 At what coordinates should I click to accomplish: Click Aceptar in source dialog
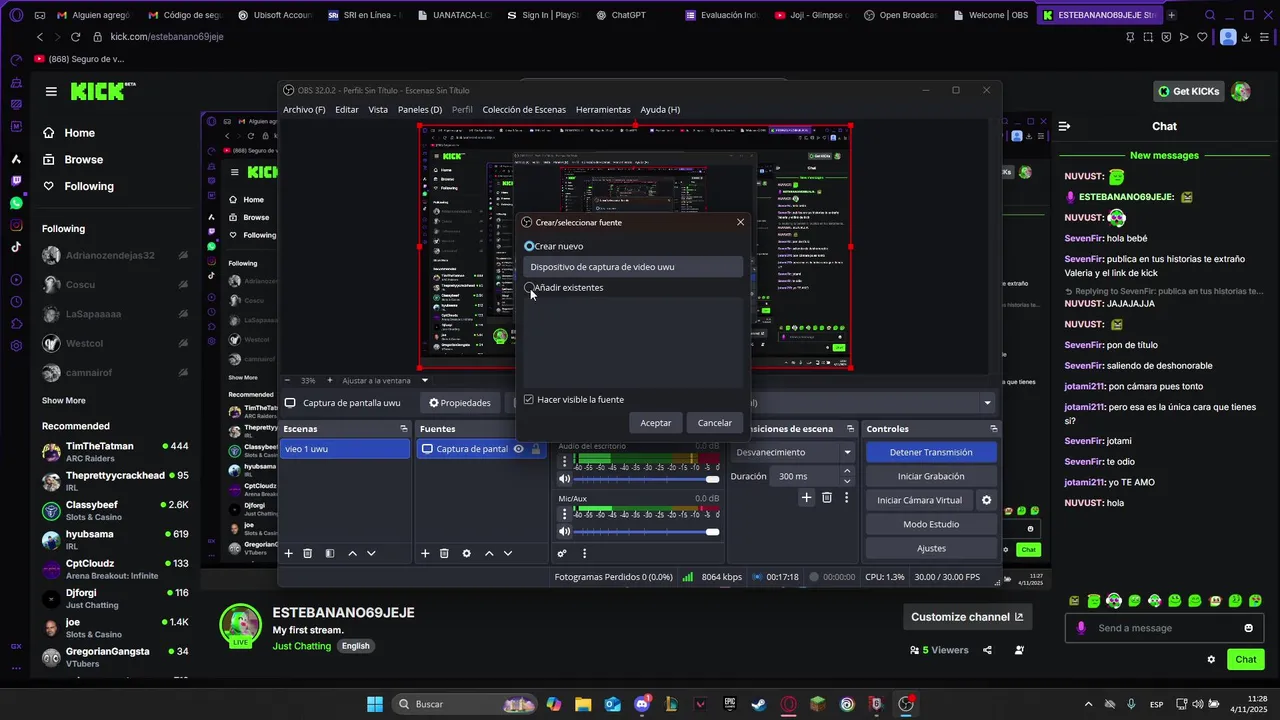(656, 423)
